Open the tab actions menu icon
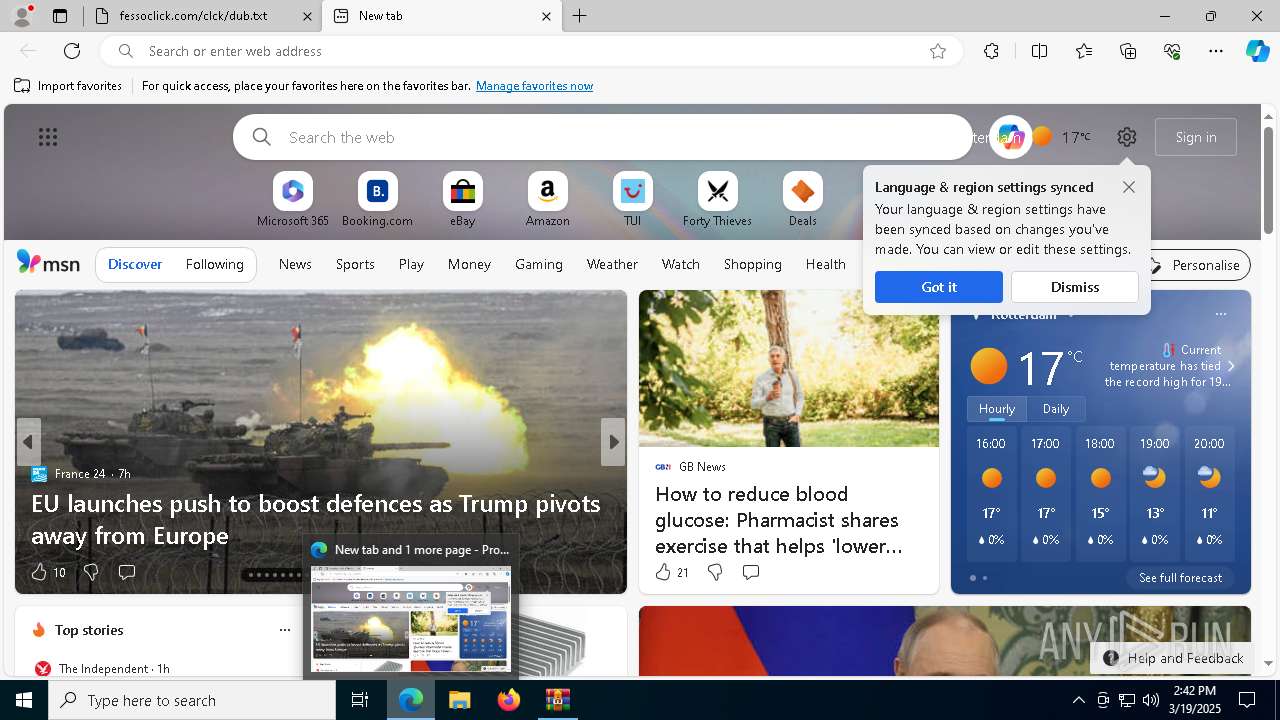The image size is (1280, 720). pos(60,16)
